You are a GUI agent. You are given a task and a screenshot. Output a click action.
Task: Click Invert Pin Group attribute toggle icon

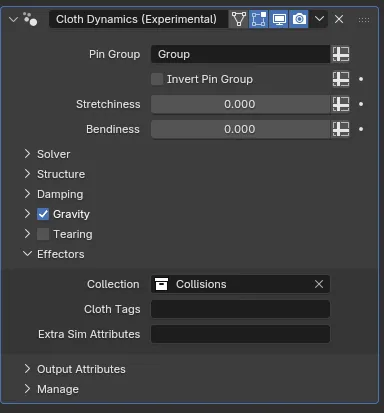coord(341,79)
